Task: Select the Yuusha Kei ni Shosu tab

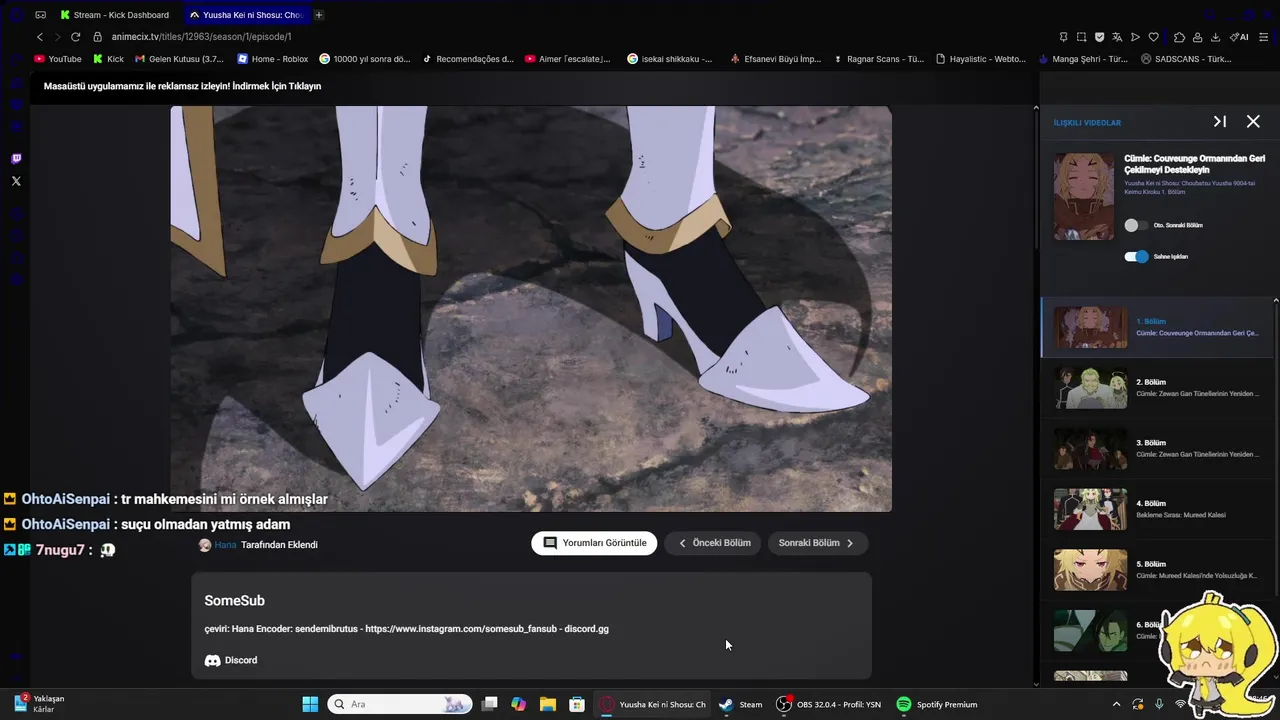Action: pyautogui.click(x=248, y=15)
